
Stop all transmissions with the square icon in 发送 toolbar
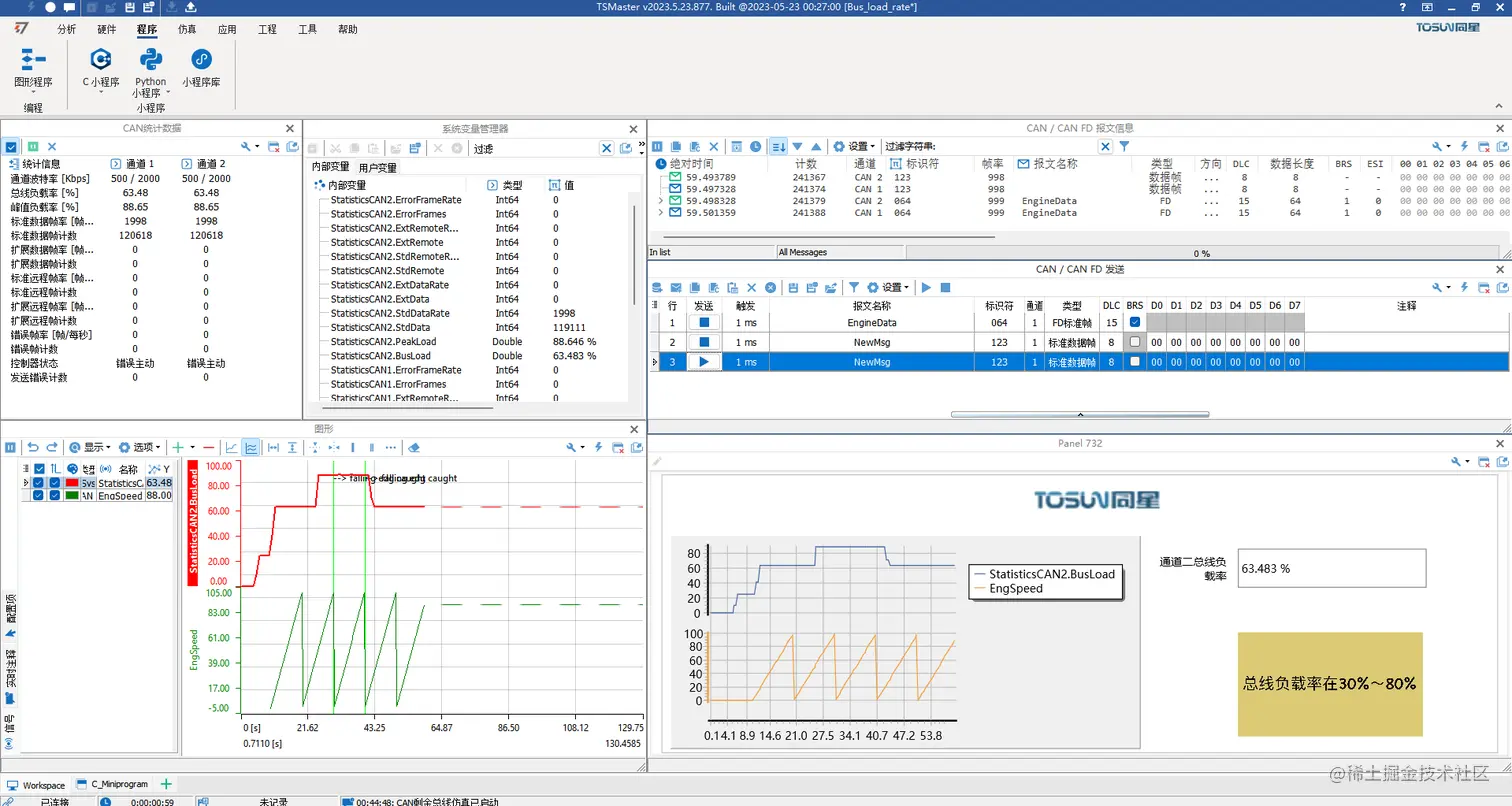945,287
